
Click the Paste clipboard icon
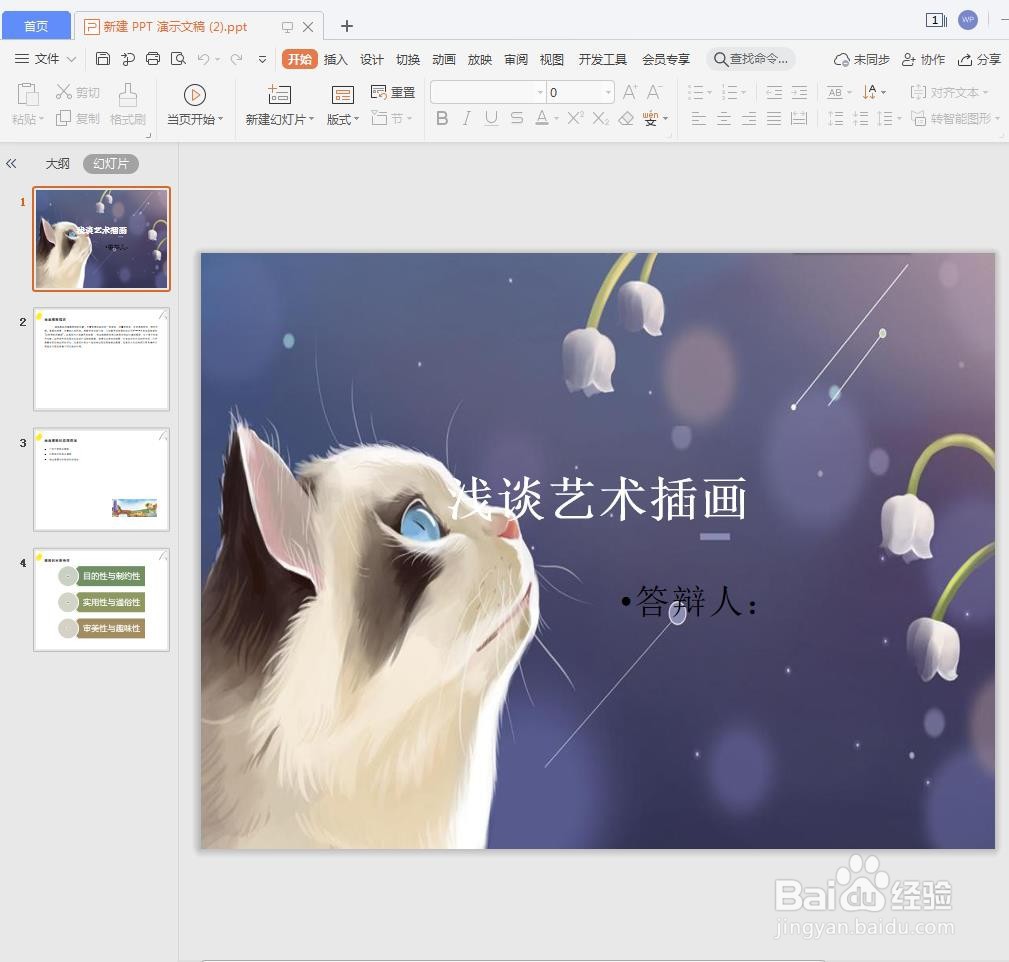tap(27, 95)
